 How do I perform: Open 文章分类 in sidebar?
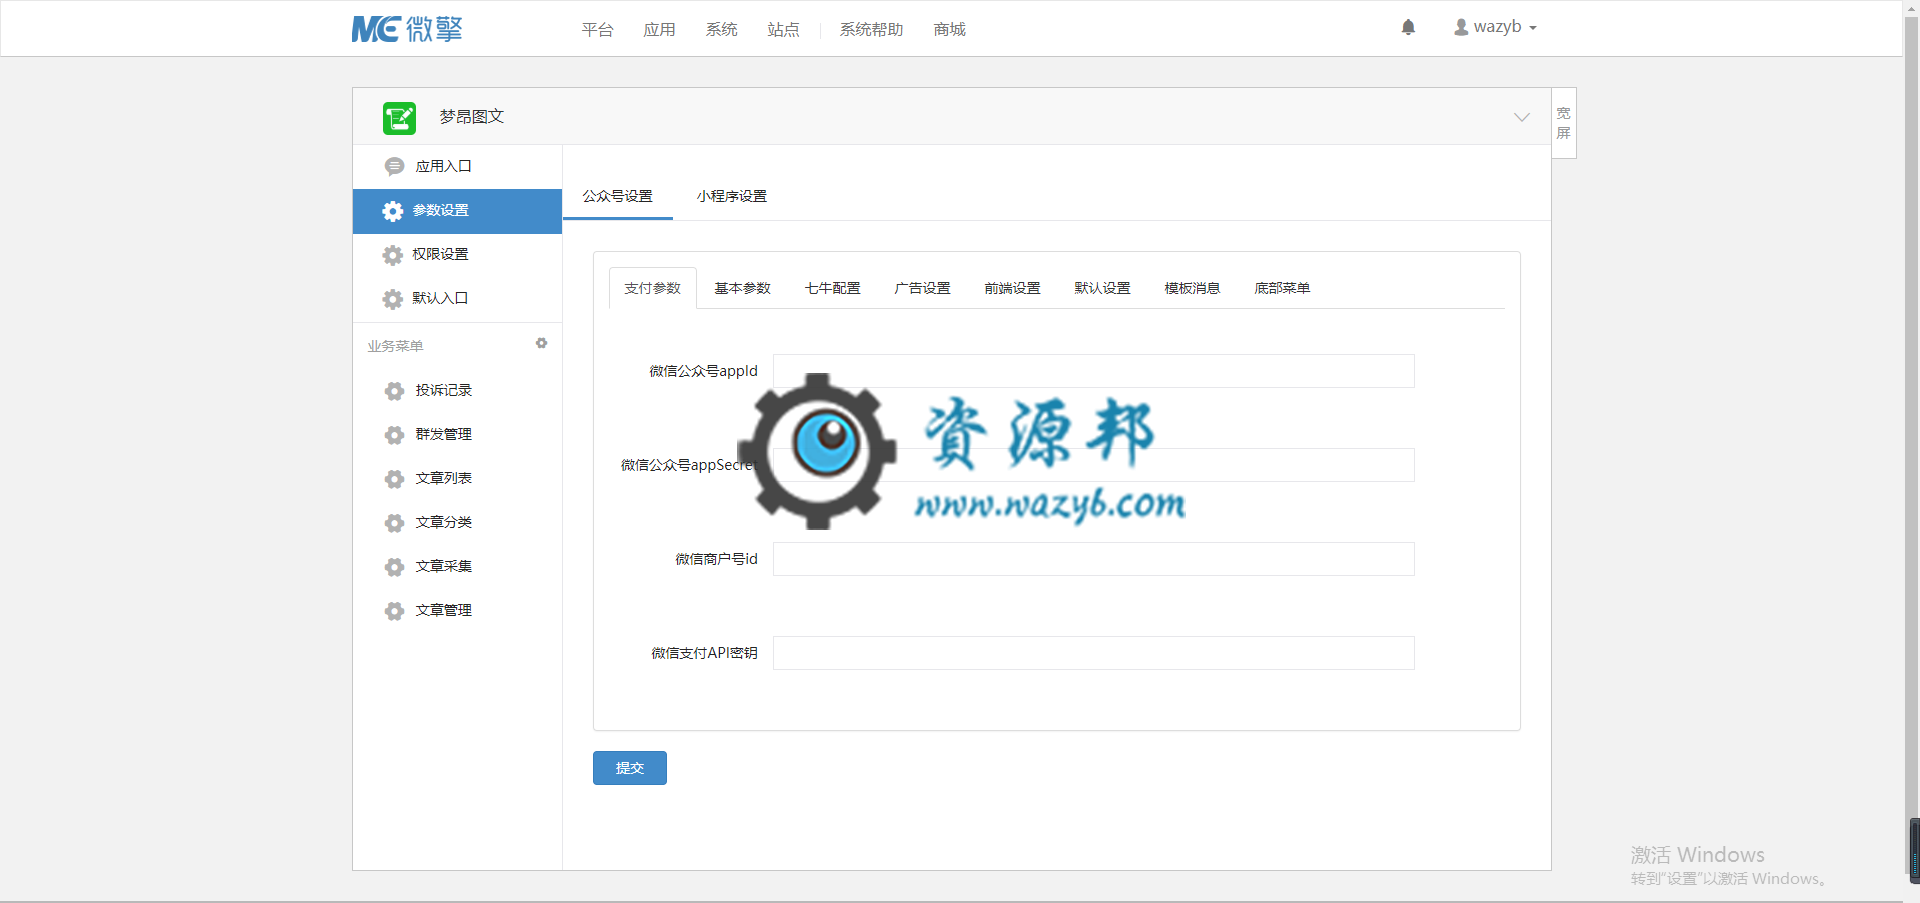pos(457,523)
